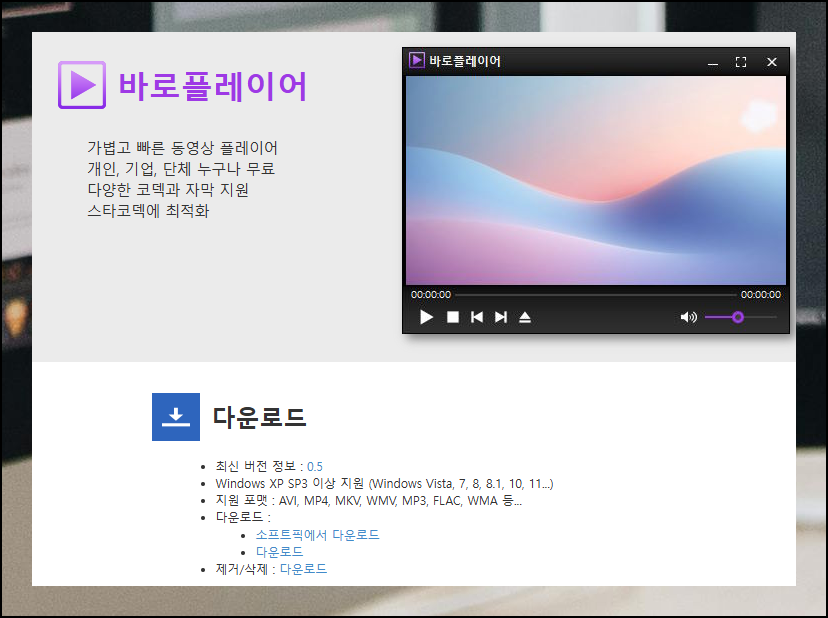Click the purple volume slider handle
828x618 pixels.
point(738,317)
